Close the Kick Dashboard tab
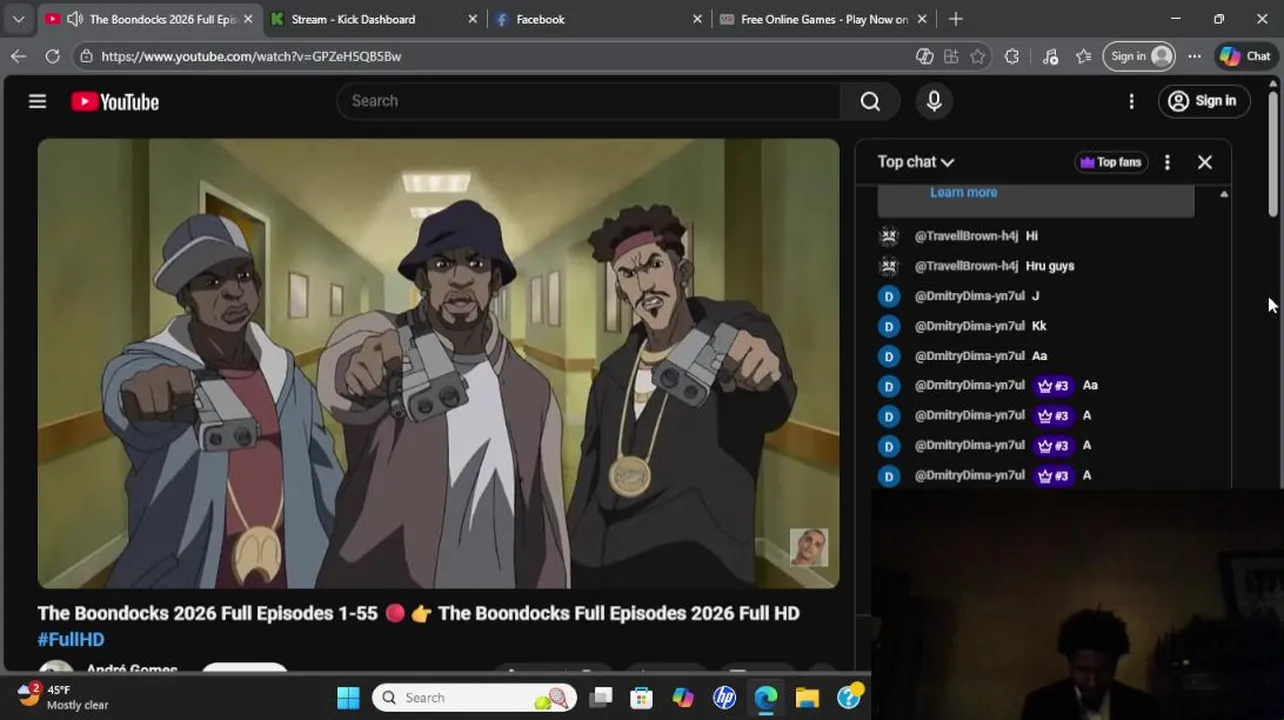The width and height of the screenshot is (1284, 720). [473, 19]
